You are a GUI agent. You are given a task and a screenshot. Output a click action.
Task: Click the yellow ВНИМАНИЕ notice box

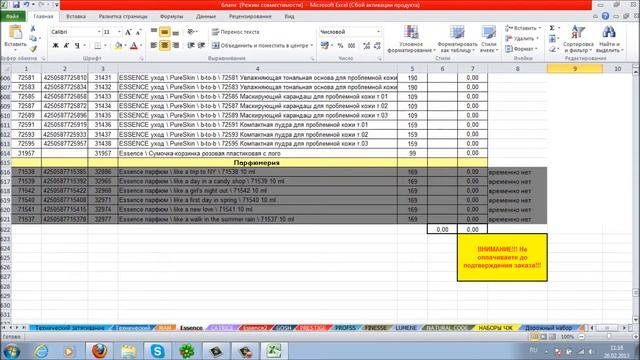pyautogui.click(x=502, y=258)
